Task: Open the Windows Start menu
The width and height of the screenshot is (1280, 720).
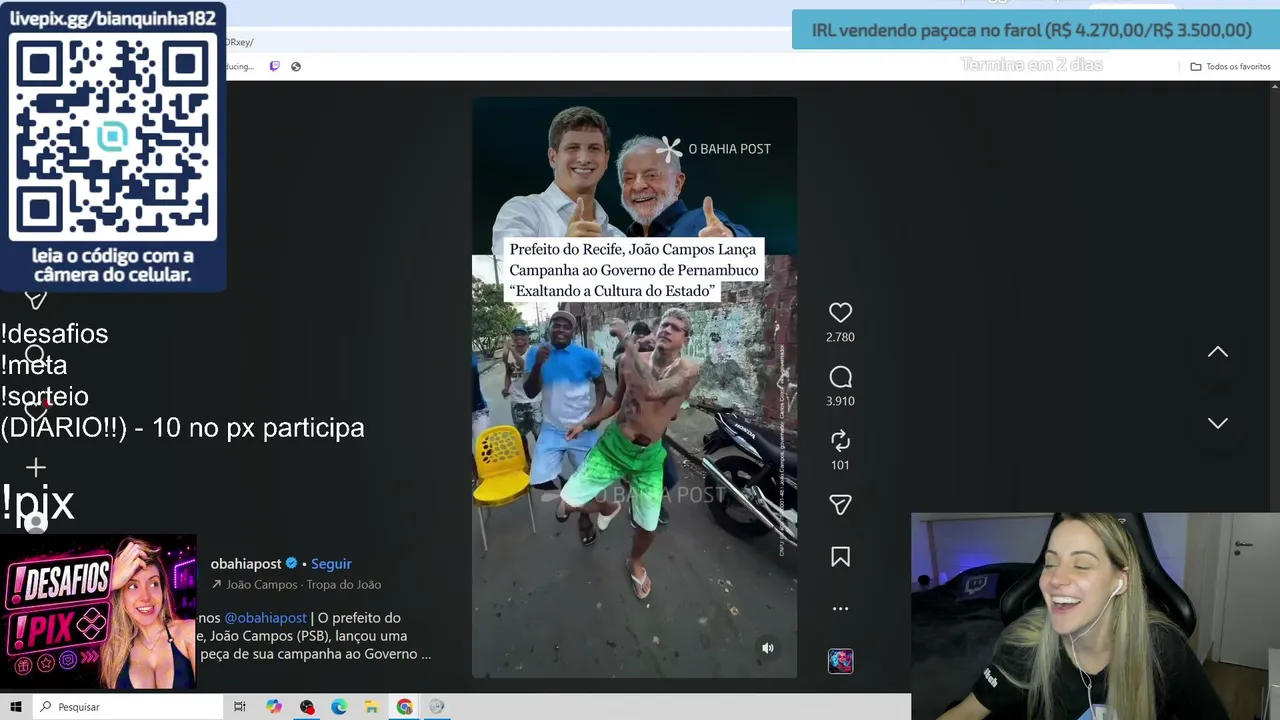Action: (16, 707)
